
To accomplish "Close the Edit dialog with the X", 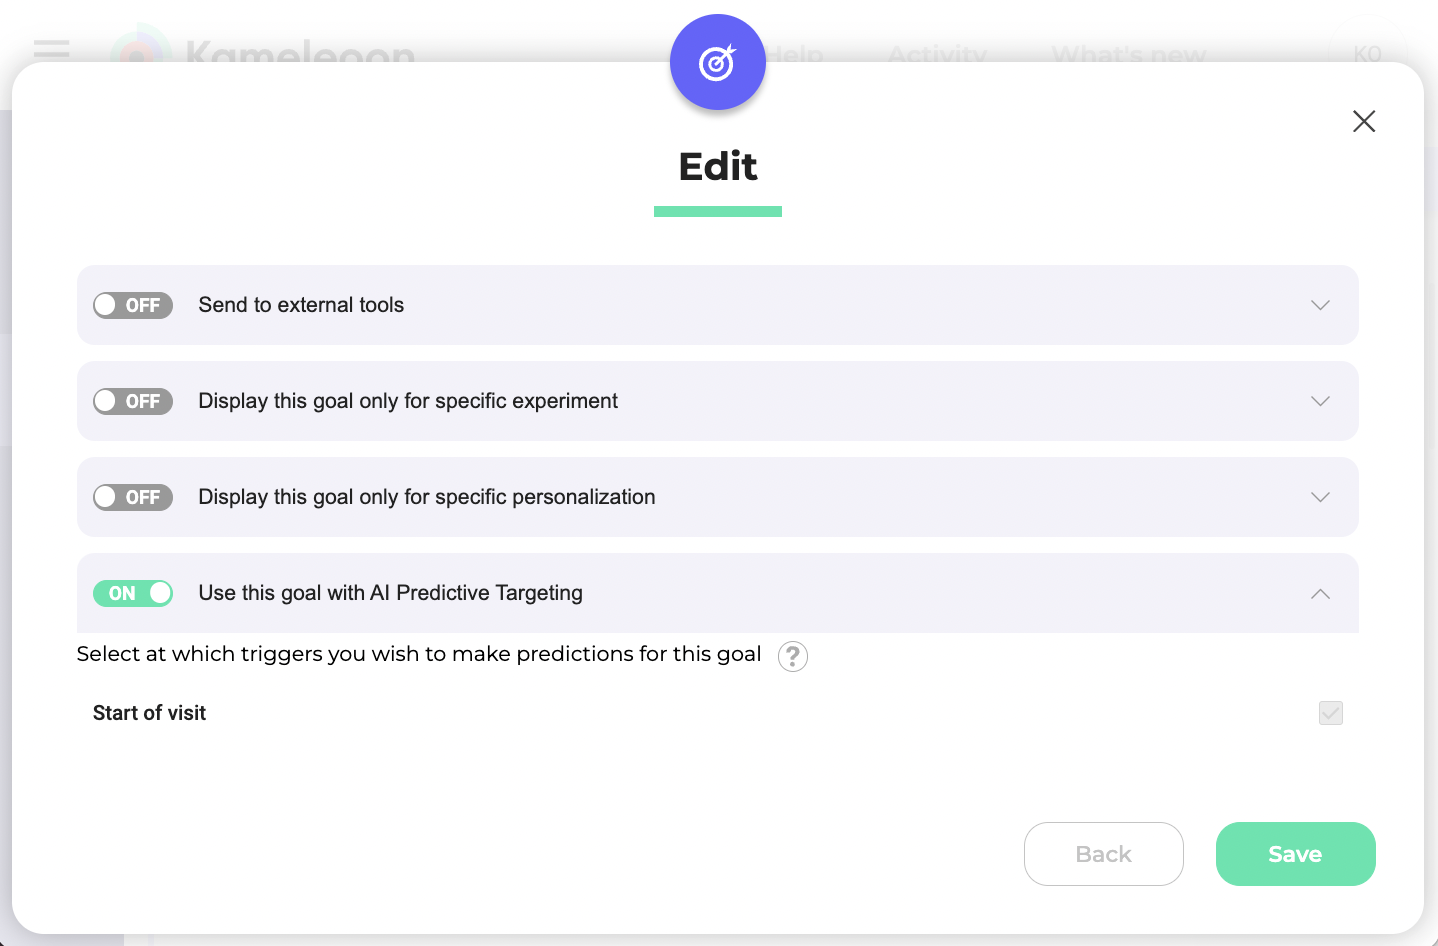I will click(x=1364, y=121).
